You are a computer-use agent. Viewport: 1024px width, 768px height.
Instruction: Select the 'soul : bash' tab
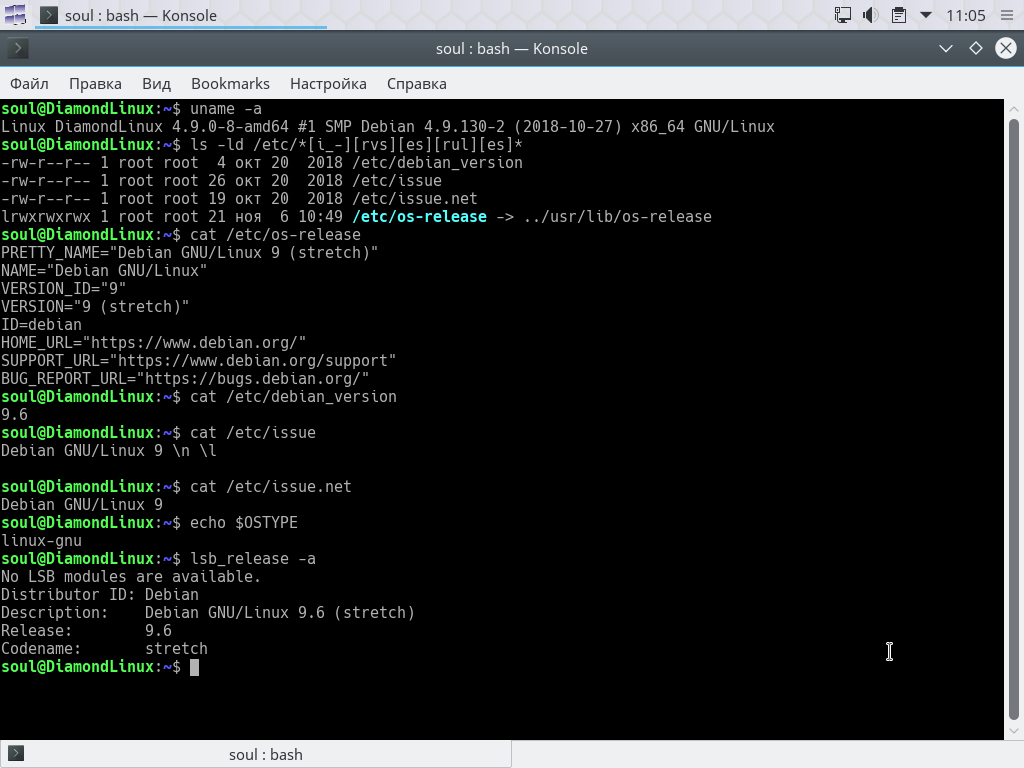(255, 754)
